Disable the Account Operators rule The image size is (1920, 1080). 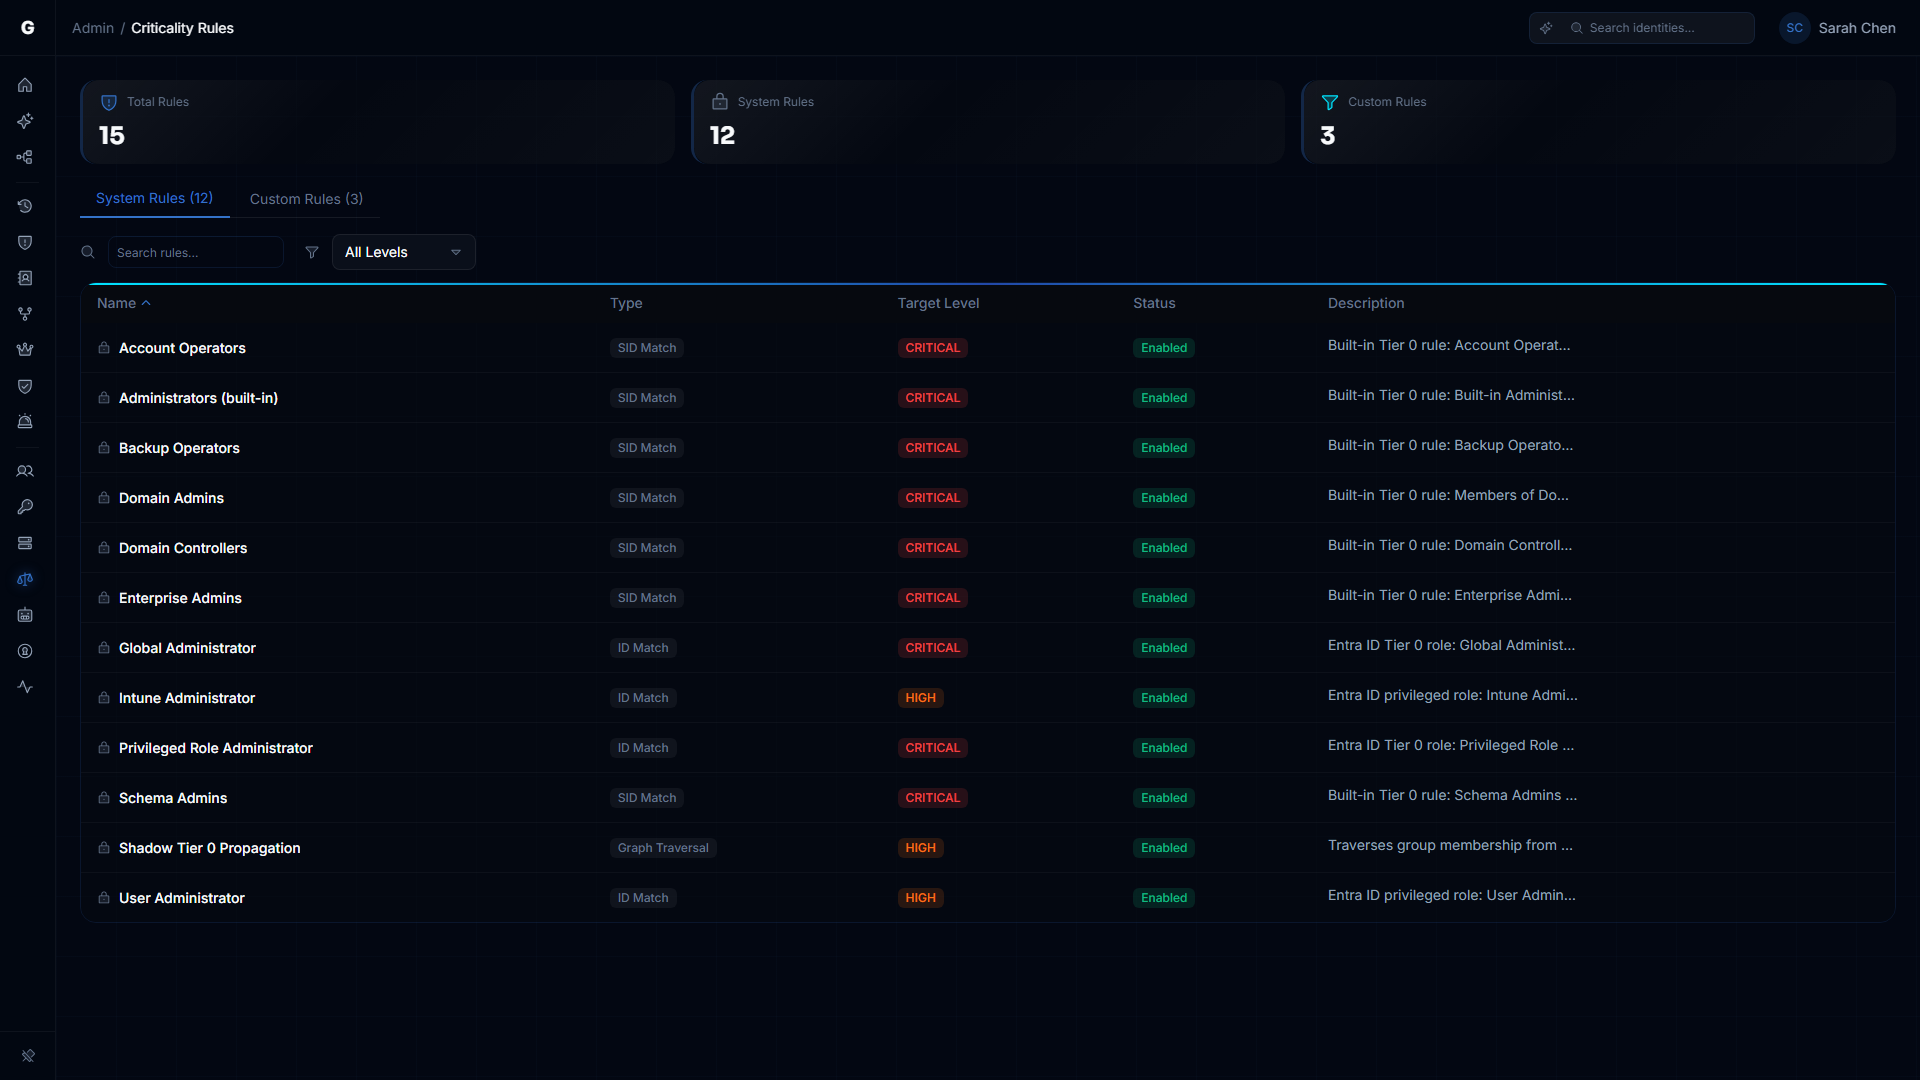coord(1163,347)
